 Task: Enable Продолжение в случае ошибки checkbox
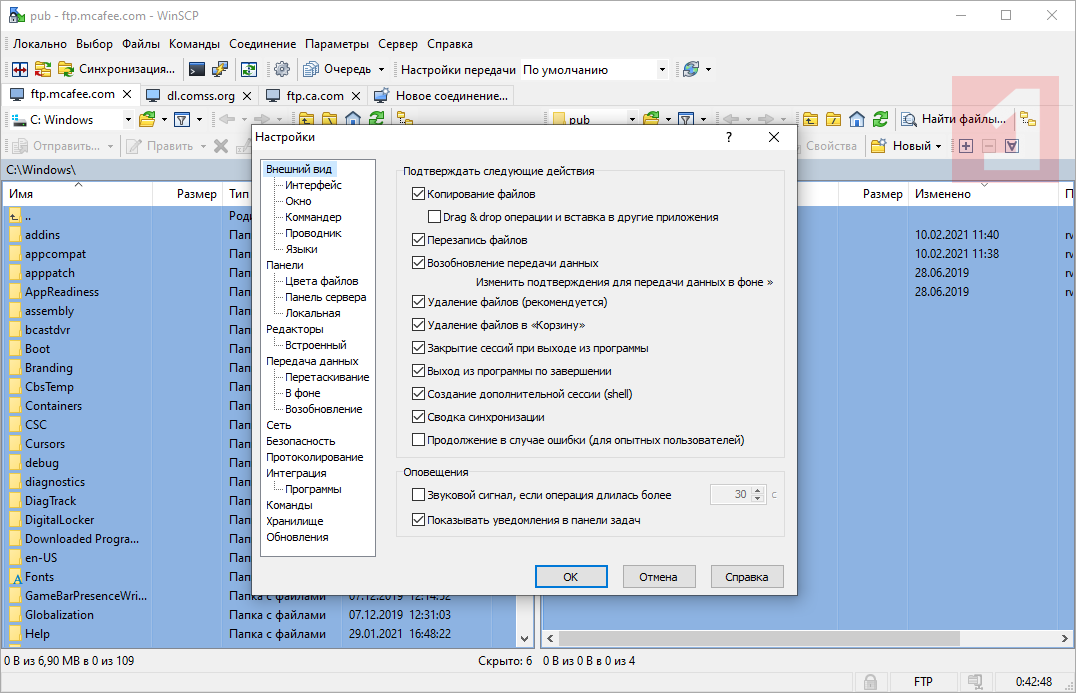point(419,440)
